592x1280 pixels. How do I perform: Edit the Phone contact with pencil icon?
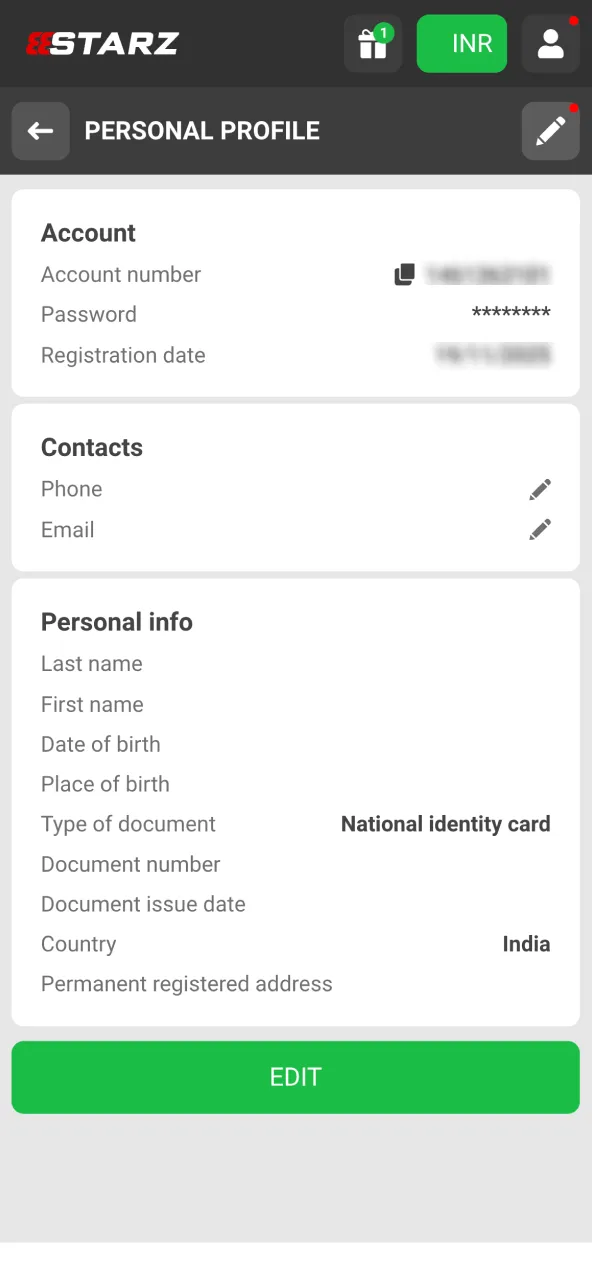[x=539, y=489]
